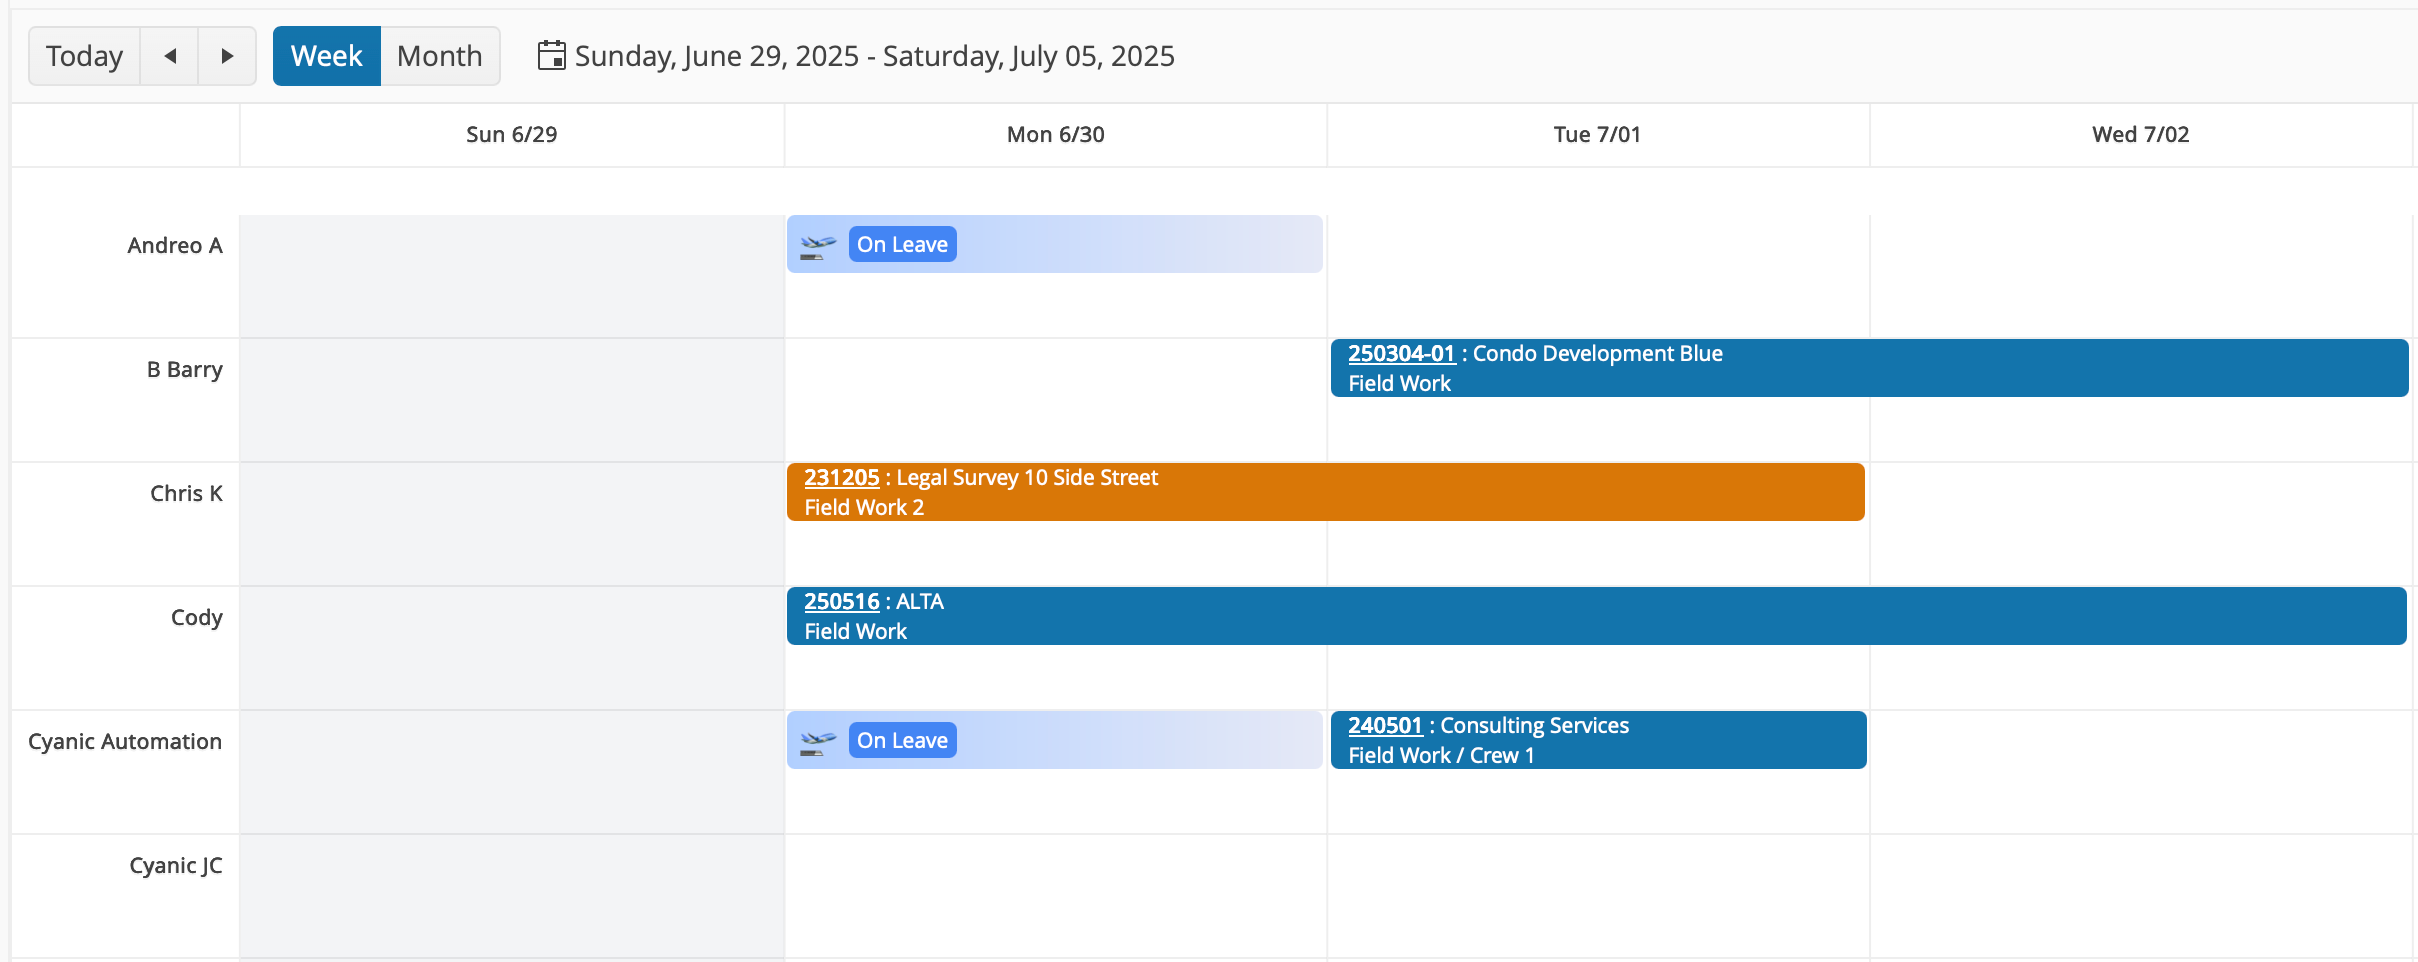
Task: Select the Consulting Services event bar
Action: [x=1598, y=740]
